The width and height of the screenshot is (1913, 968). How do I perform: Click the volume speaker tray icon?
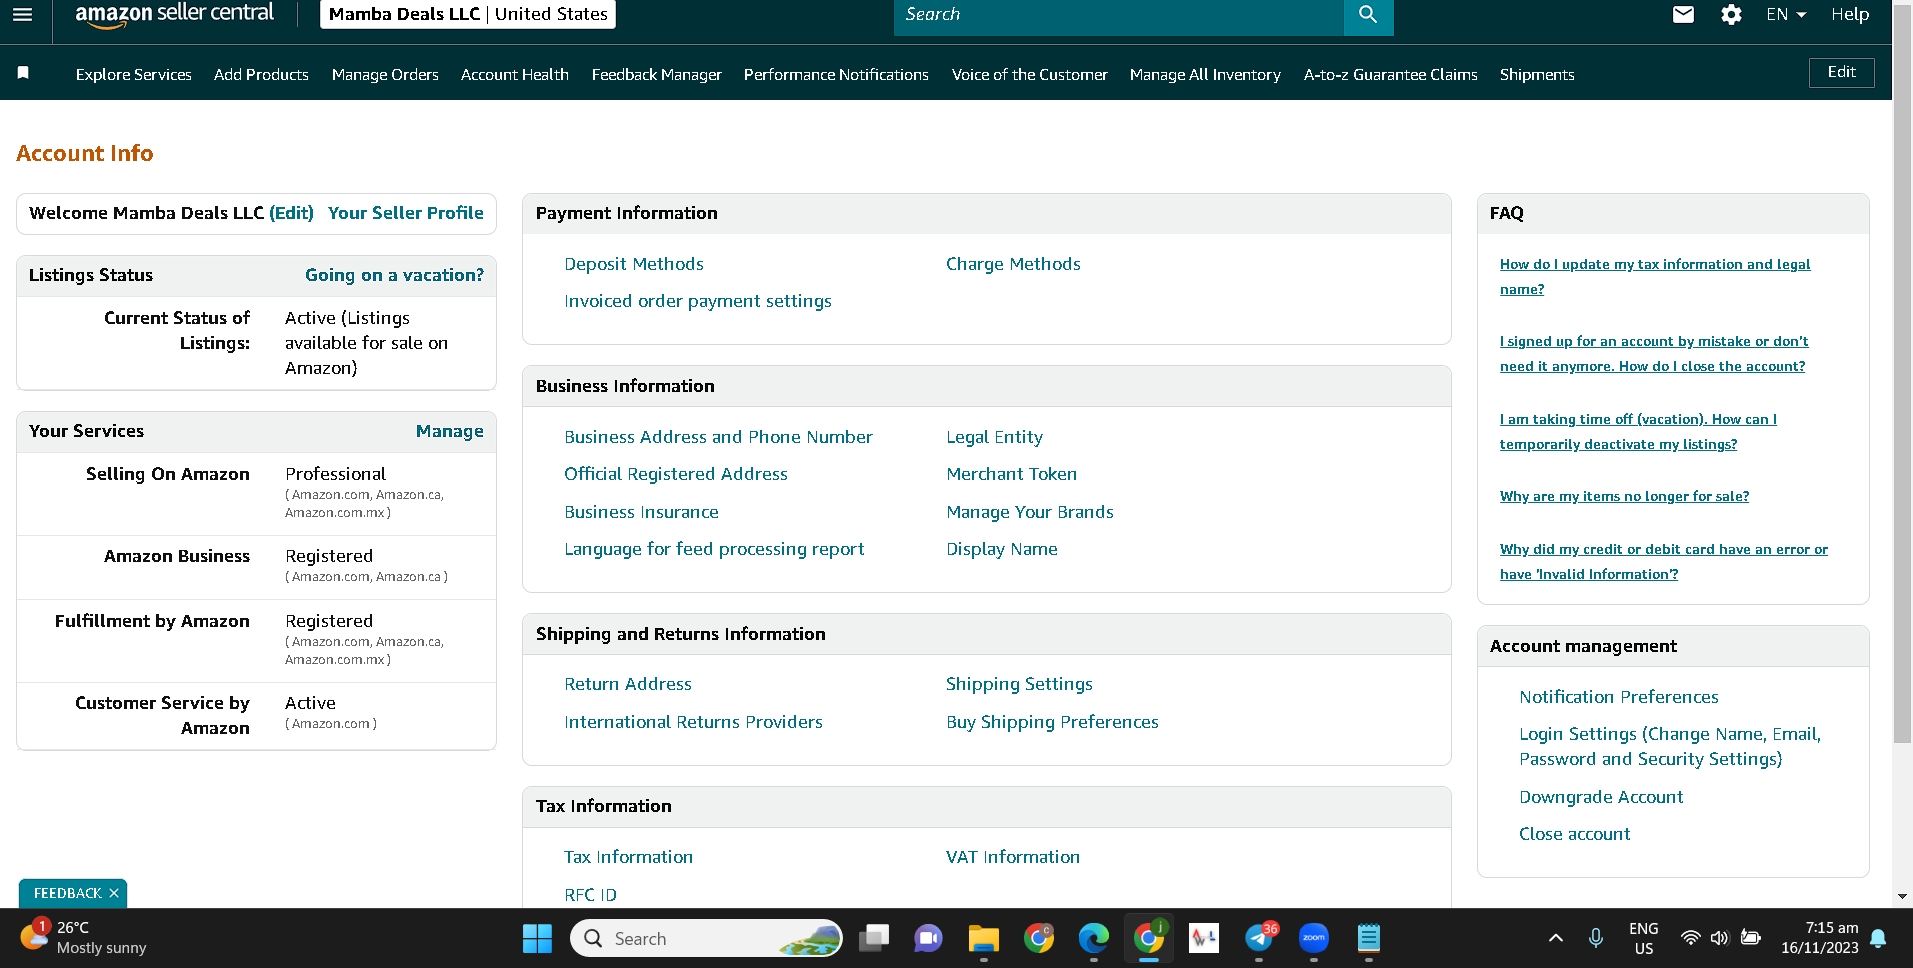click(1719, 938)
